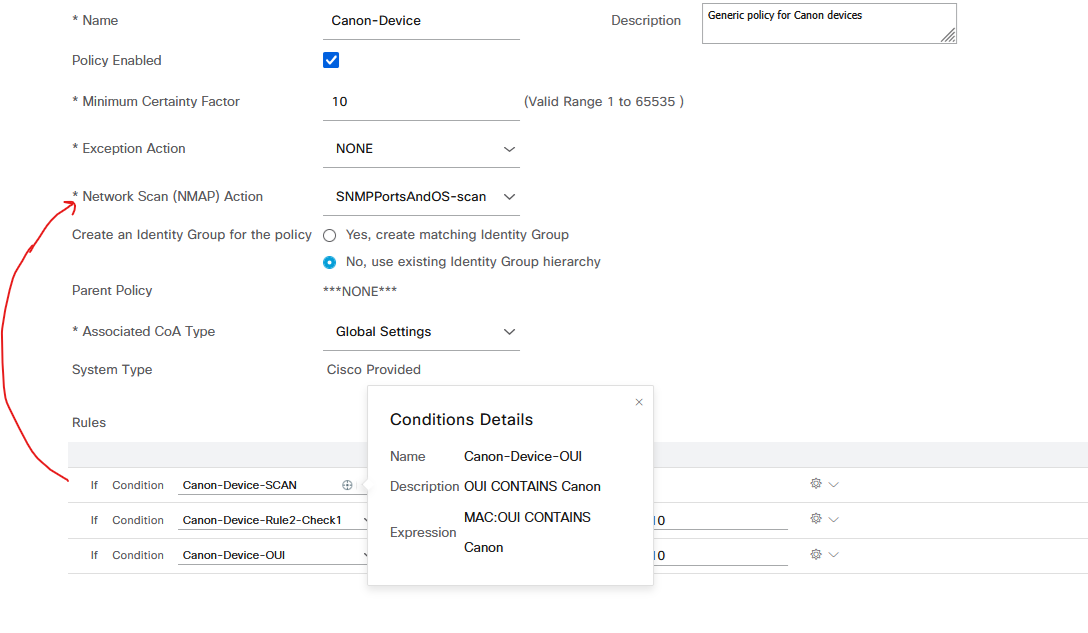Screen dimensions: 1088x633
Task: Expand the Canon-Device-Rule2-Check1 condition dropdown
Action: coord(367,519)
